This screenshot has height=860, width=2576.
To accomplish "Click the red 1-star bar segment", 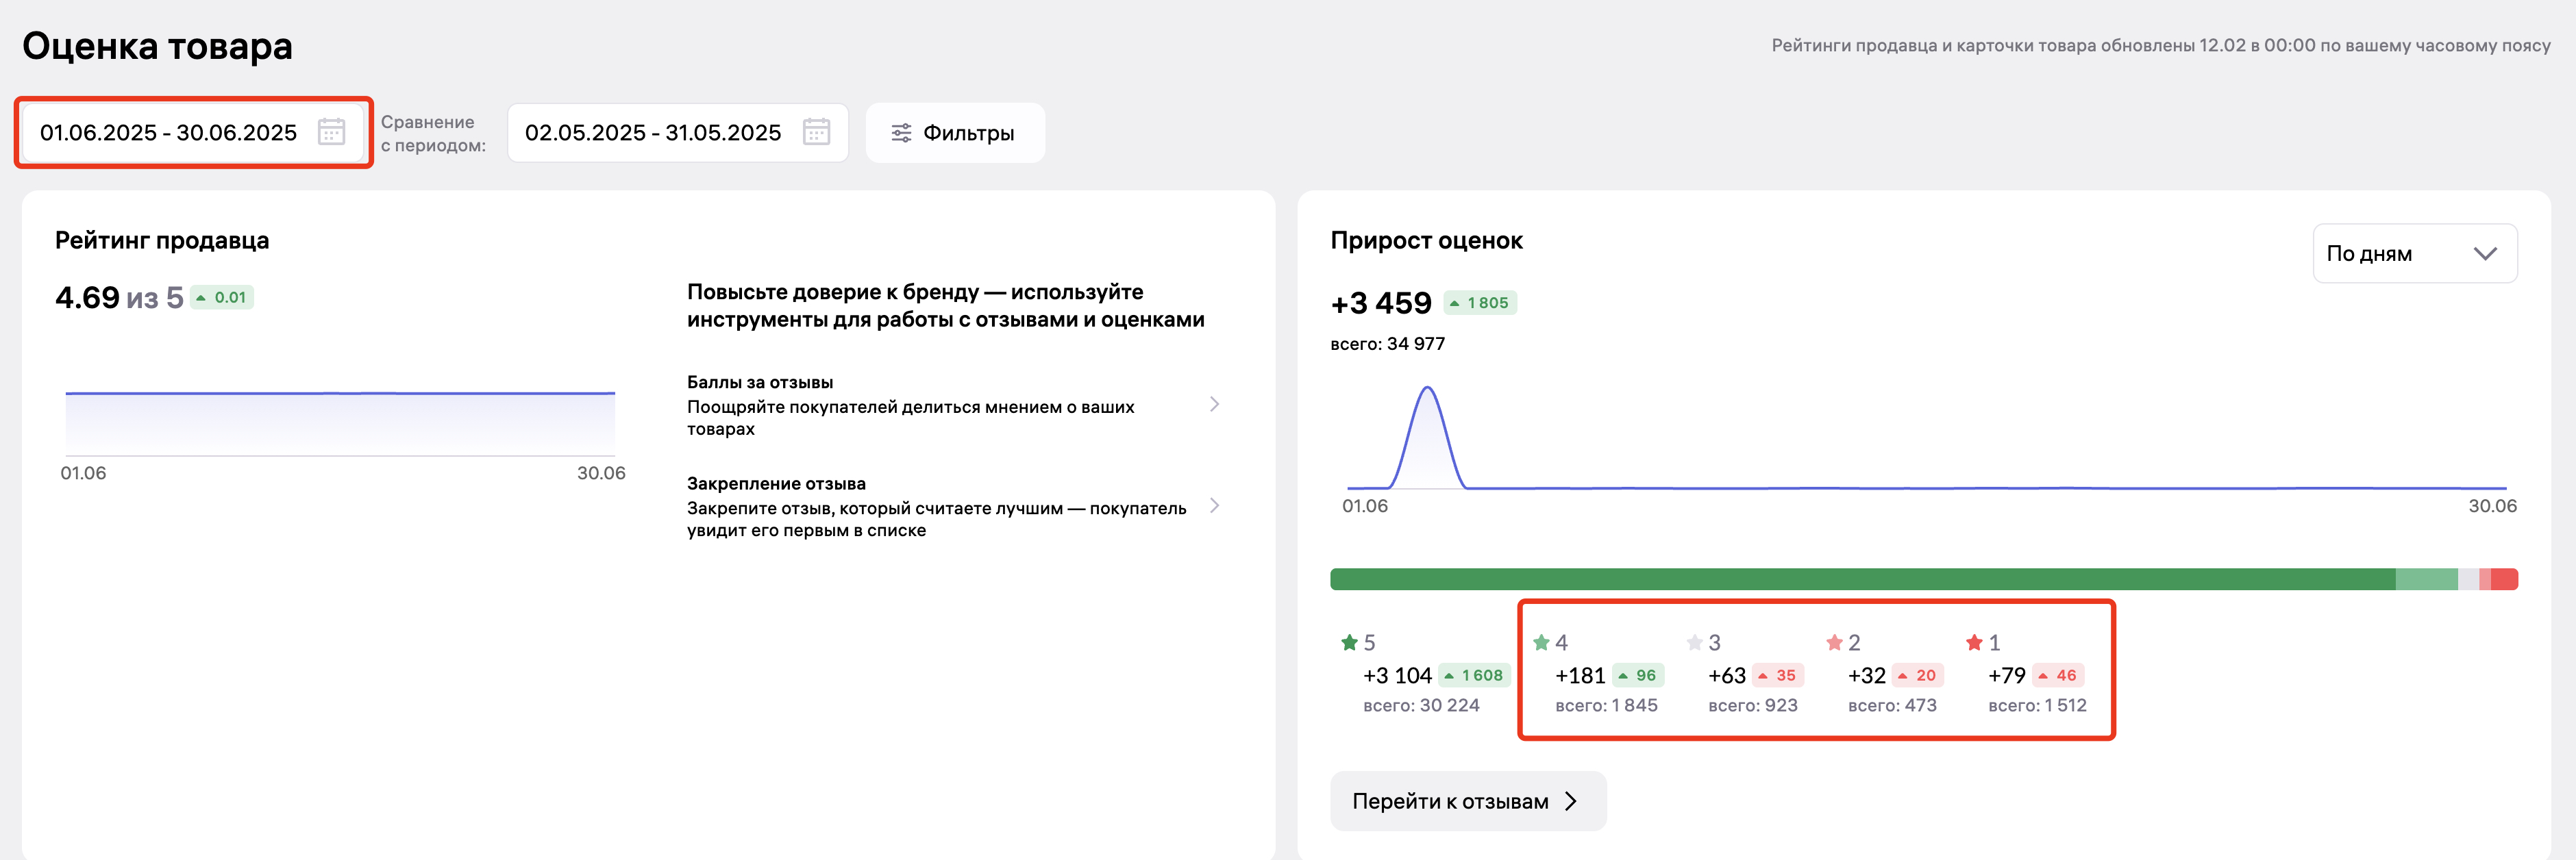I will coord(2504,579).
